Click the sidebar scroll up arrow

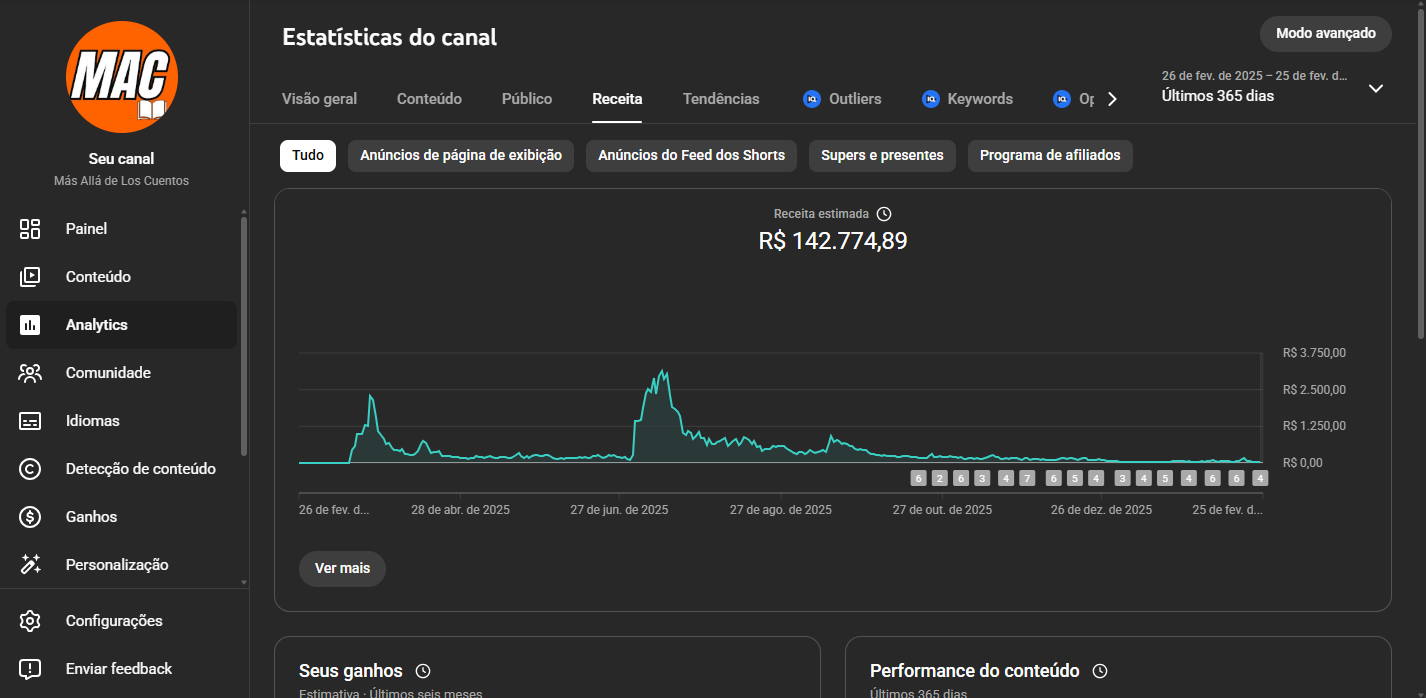pyautogui.click(x=244, y=211)
